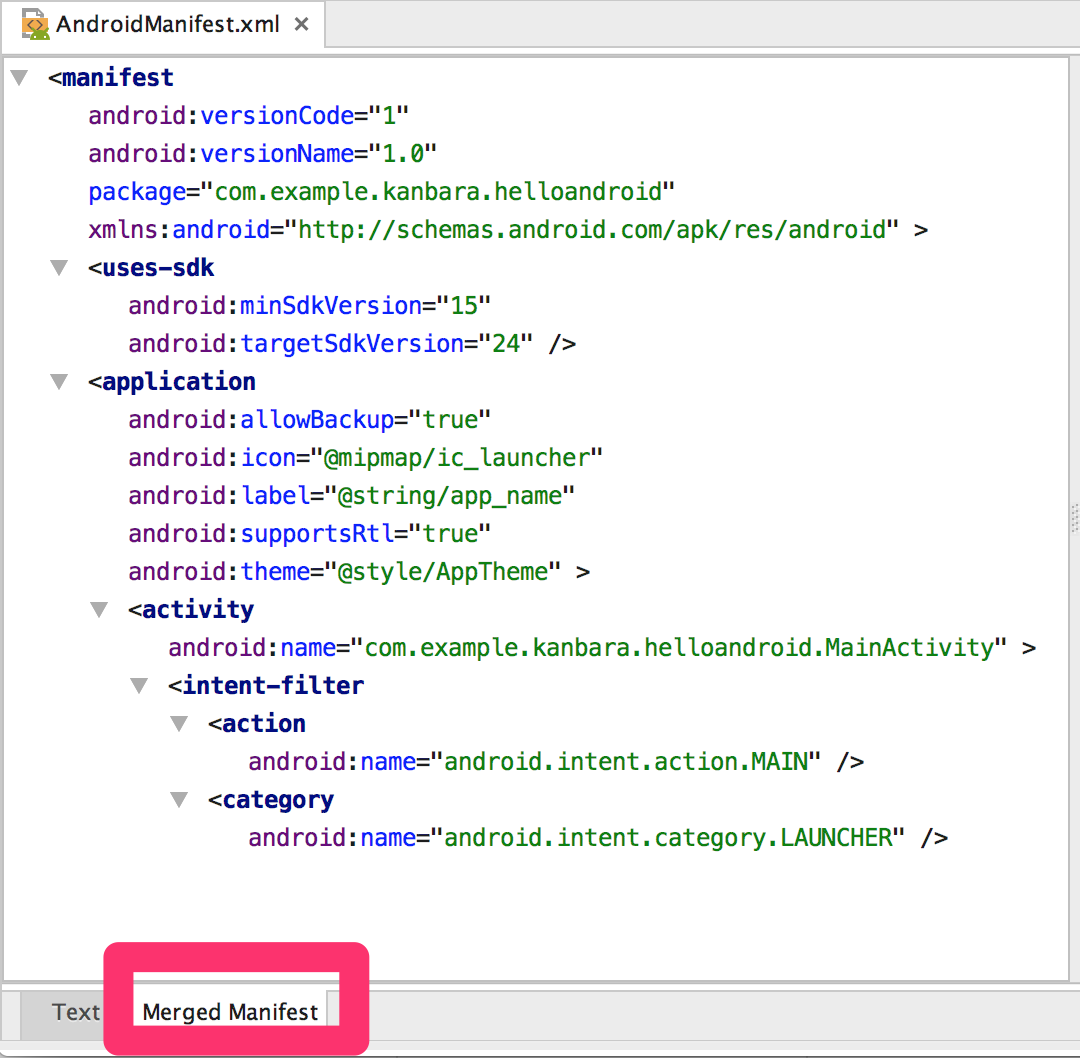Select android:versionCode="1" line

click(249, 115)
